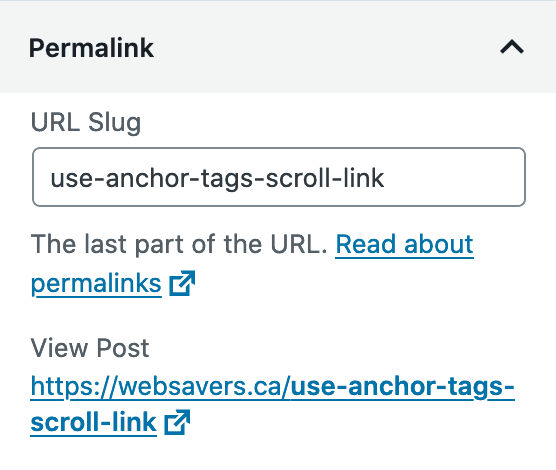Click the word 'tags' in the slug input
The height and width of the screenshot is (470, 556).
(227, 178)
